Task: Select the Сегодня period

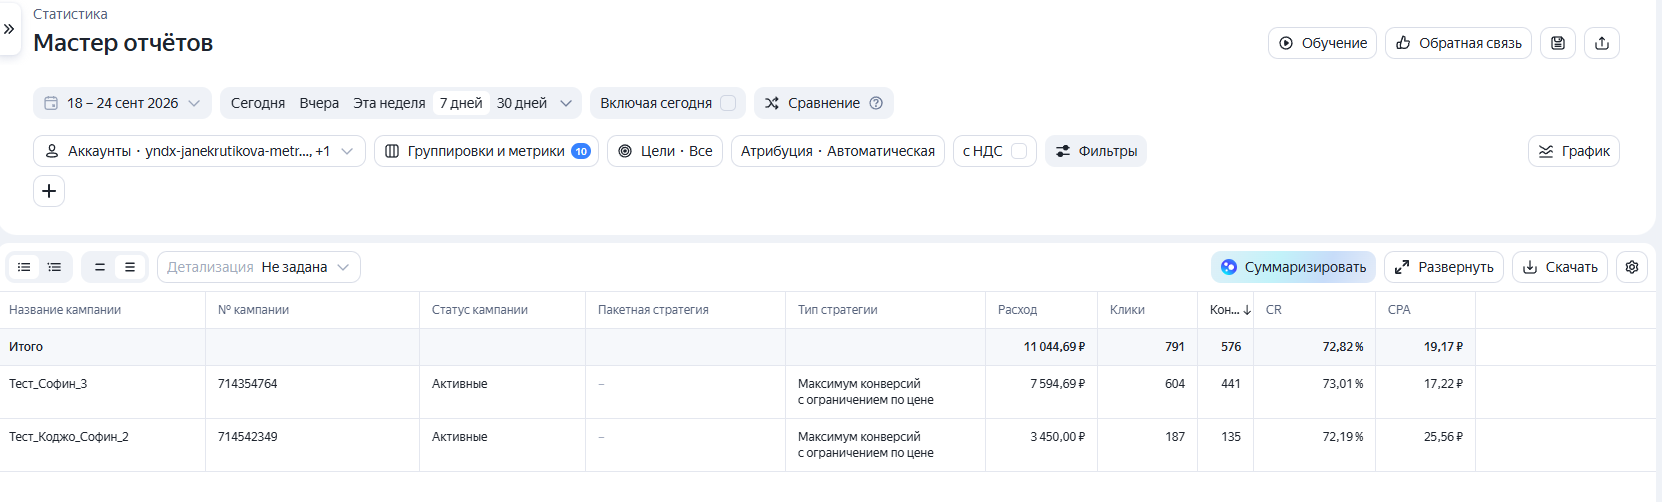Action: (x=258, y=103)
